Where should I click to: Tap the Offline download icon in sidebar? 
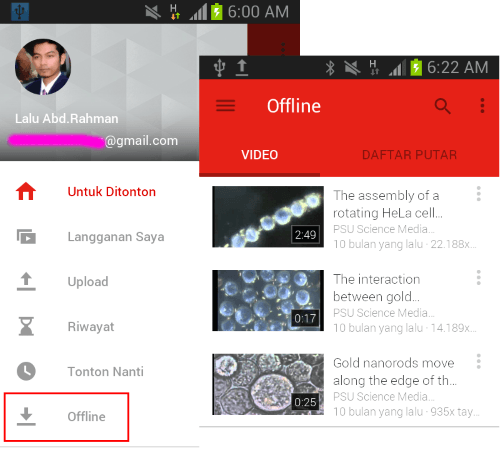26,416
